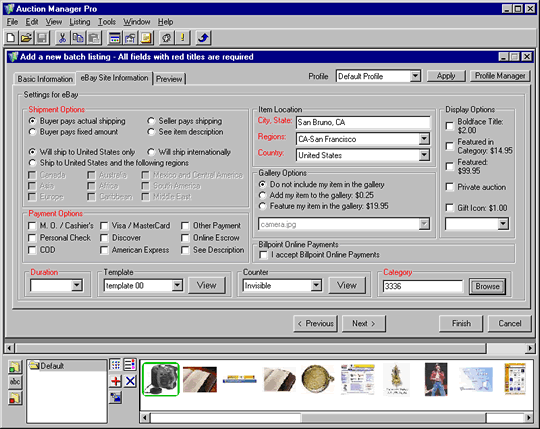The image size is (540, 429).
Task: Select the camera image thumbnail
Action: (161, 379)
